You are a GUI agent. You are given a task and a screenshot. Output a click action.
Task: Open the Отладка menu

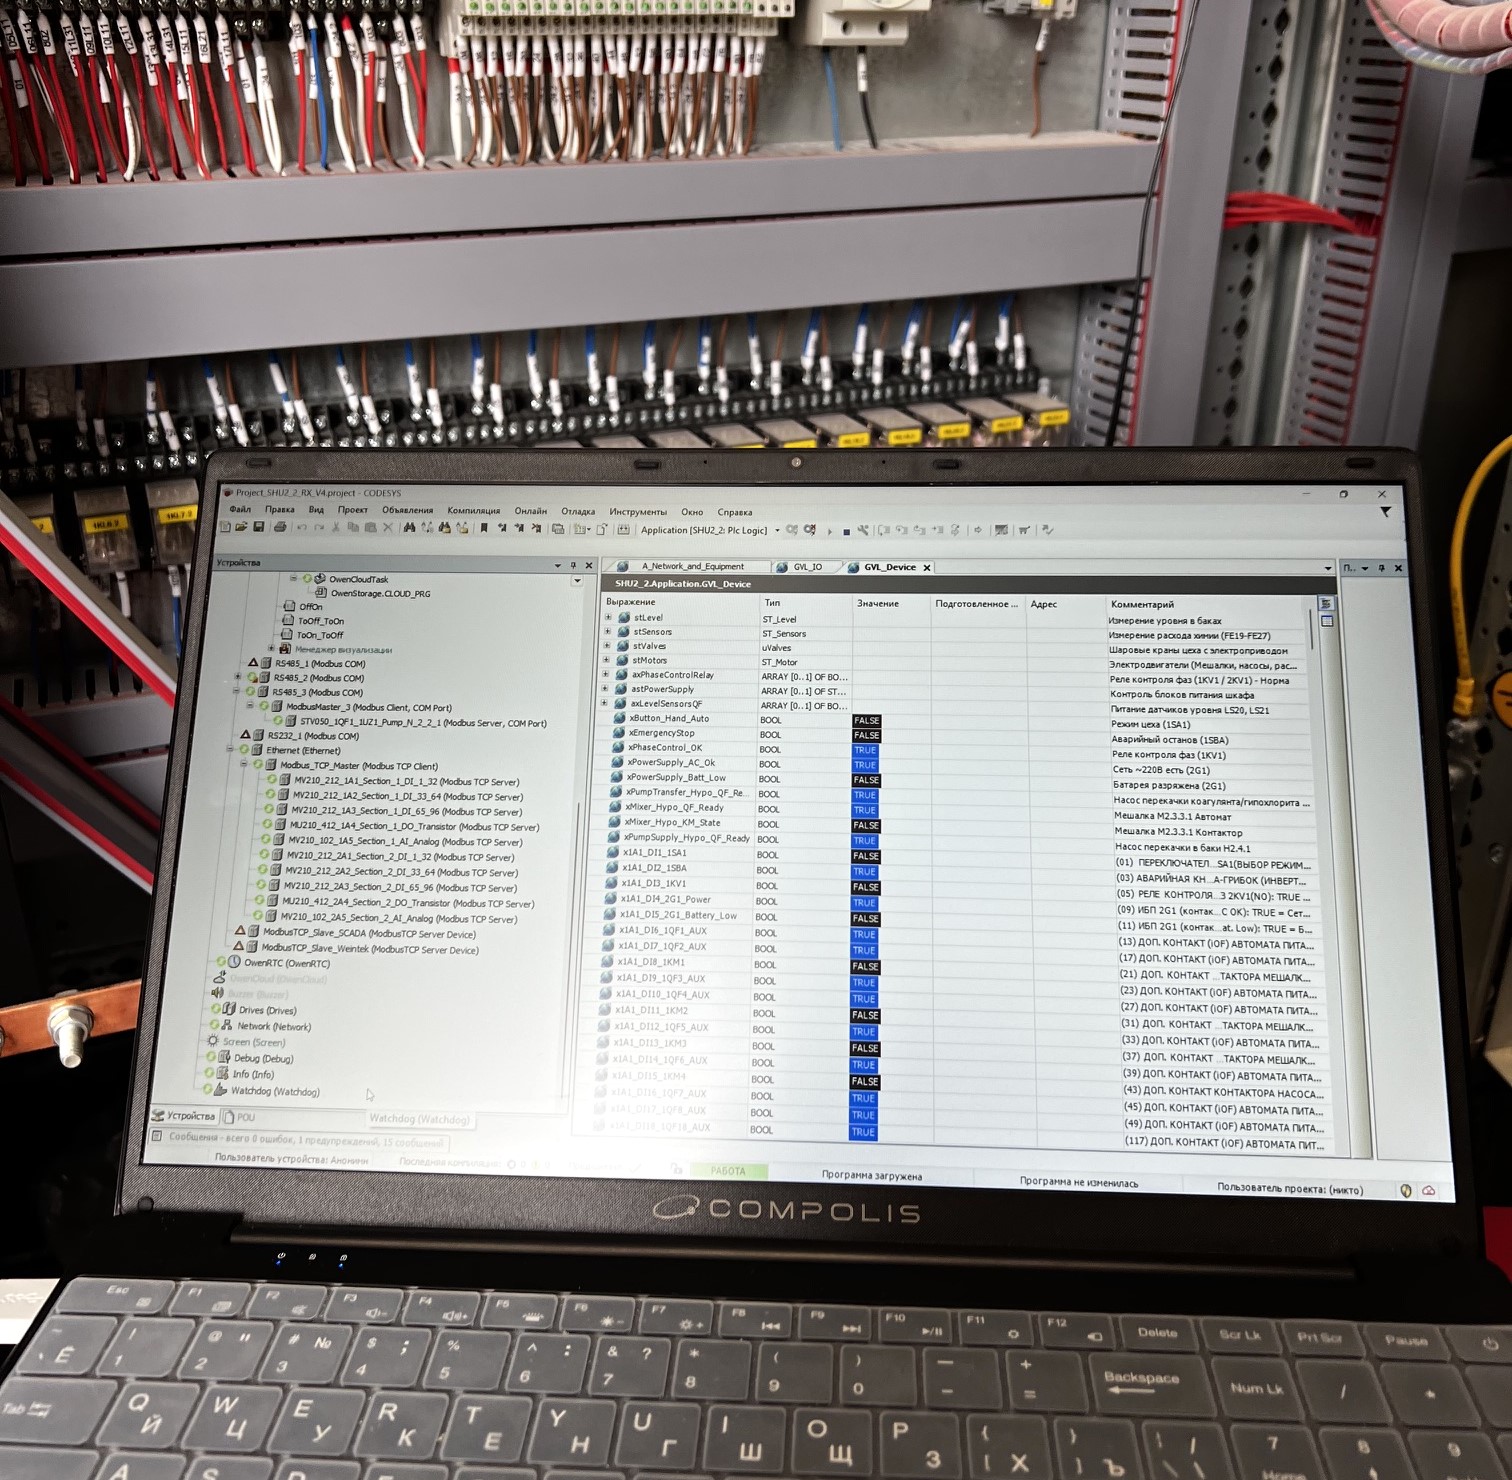(x=578, y=511)
